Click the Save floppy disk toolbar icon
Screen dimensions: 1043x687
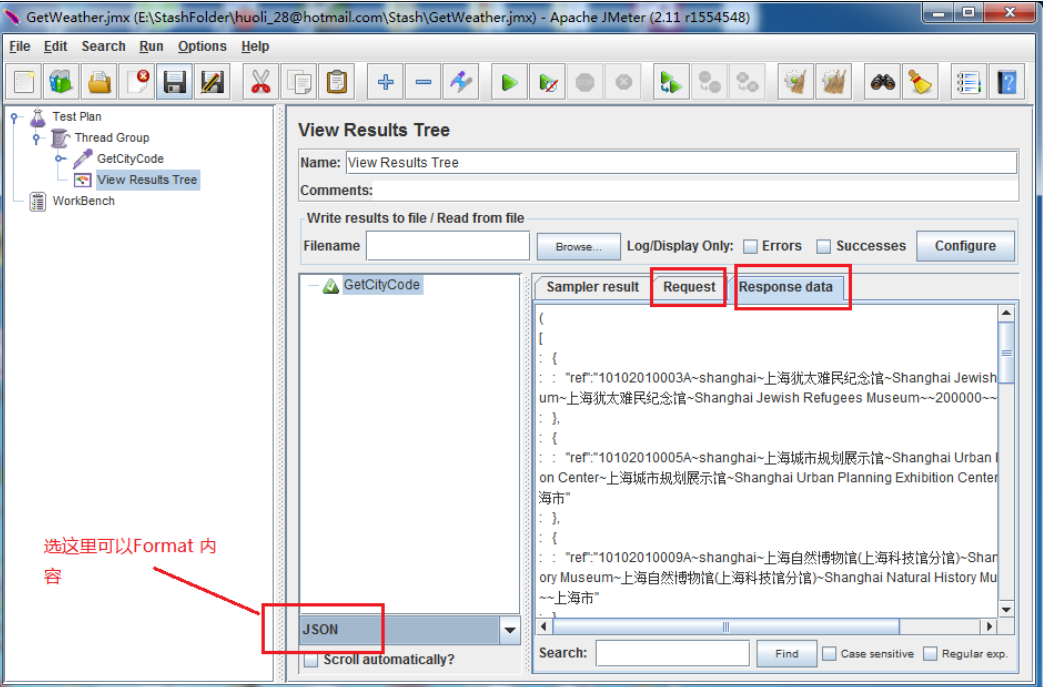pyautogui.click(x=175, y=83)
